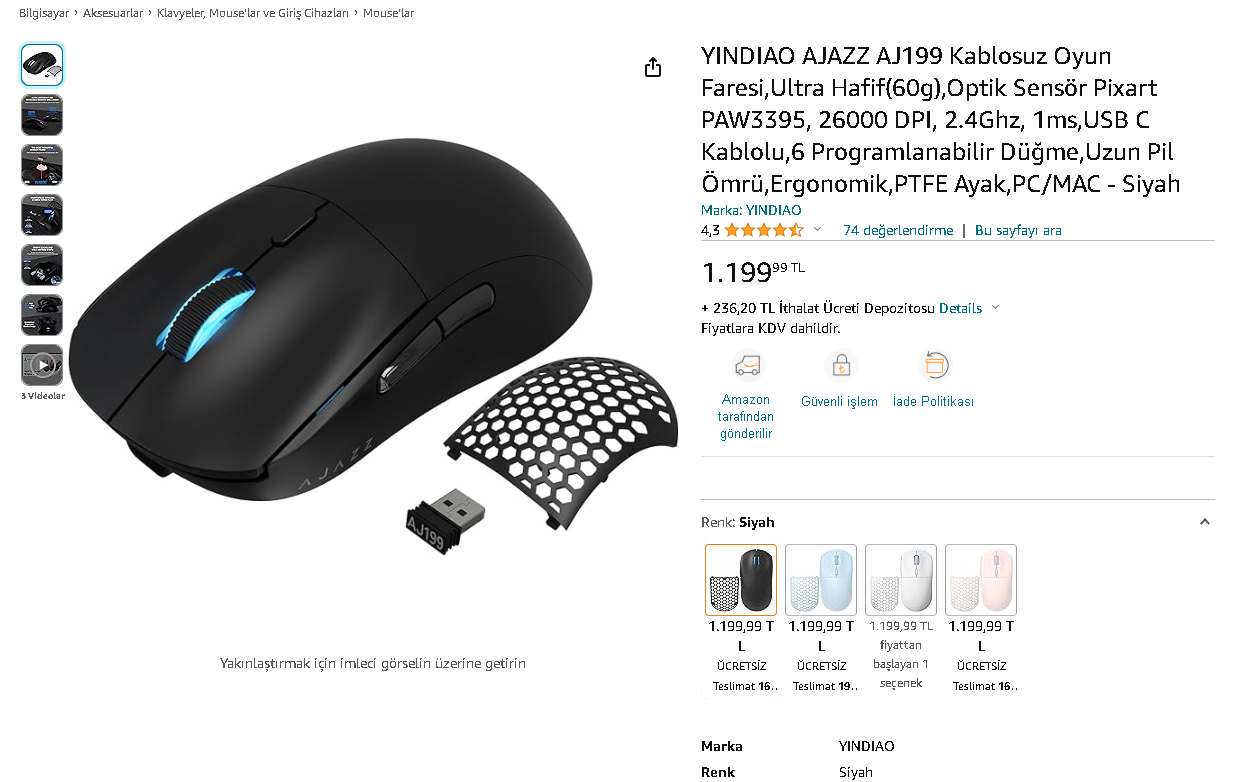The image size is (1236, 782).
Task: Click the Güvenli işlem padlock icon
Action: click(x=840, y=365)
